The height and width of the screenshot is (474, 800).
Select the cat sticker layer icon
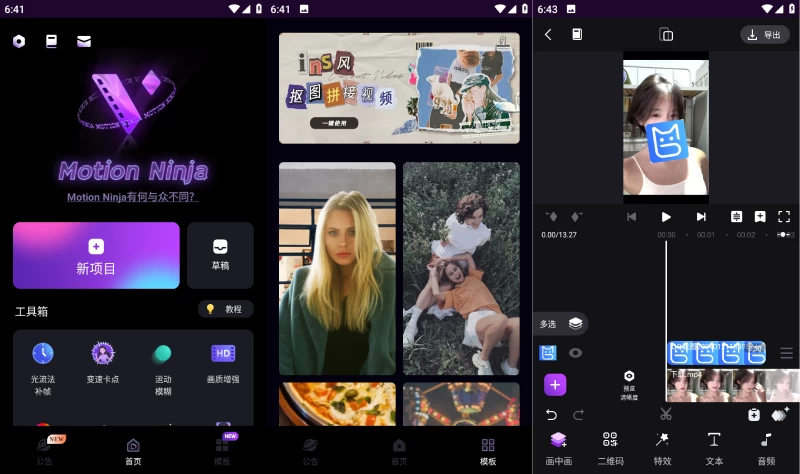coord(548,353)
